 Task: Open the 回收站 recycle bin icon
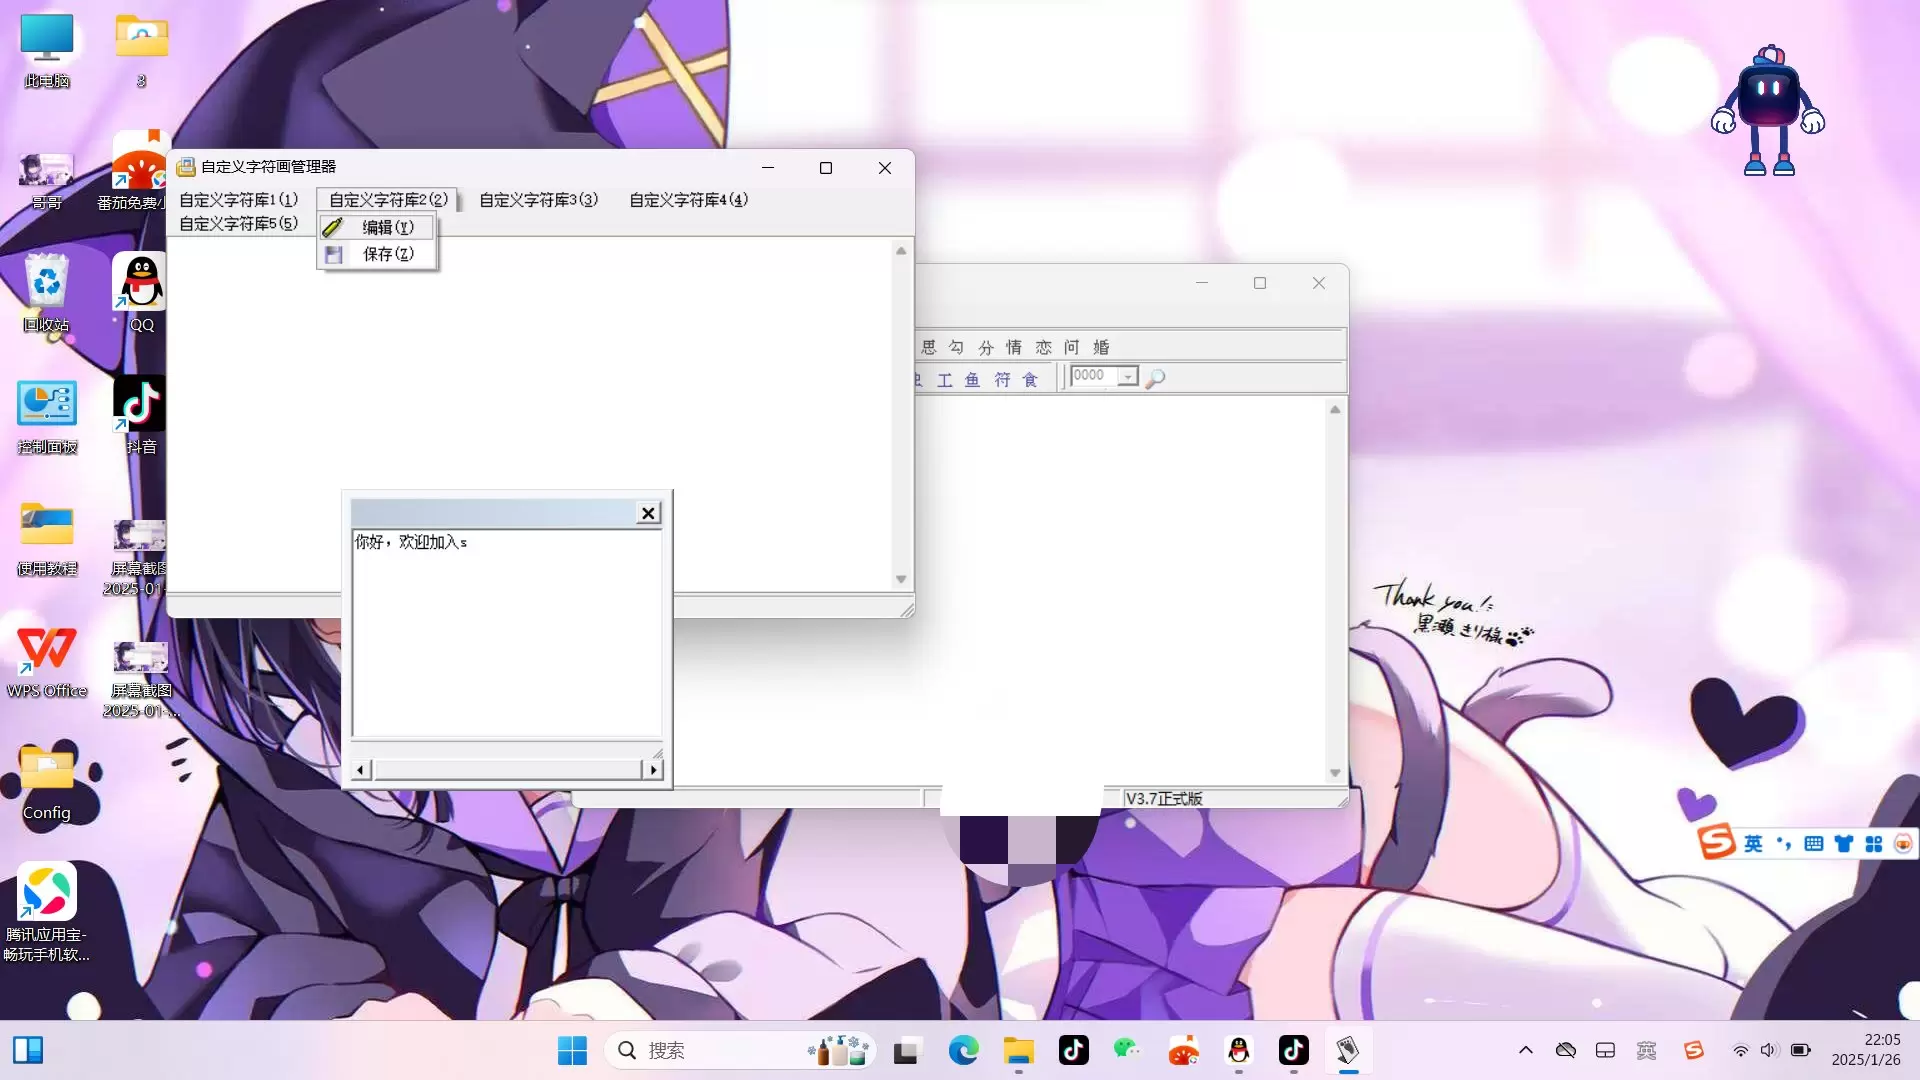click(x=47, y=293)
